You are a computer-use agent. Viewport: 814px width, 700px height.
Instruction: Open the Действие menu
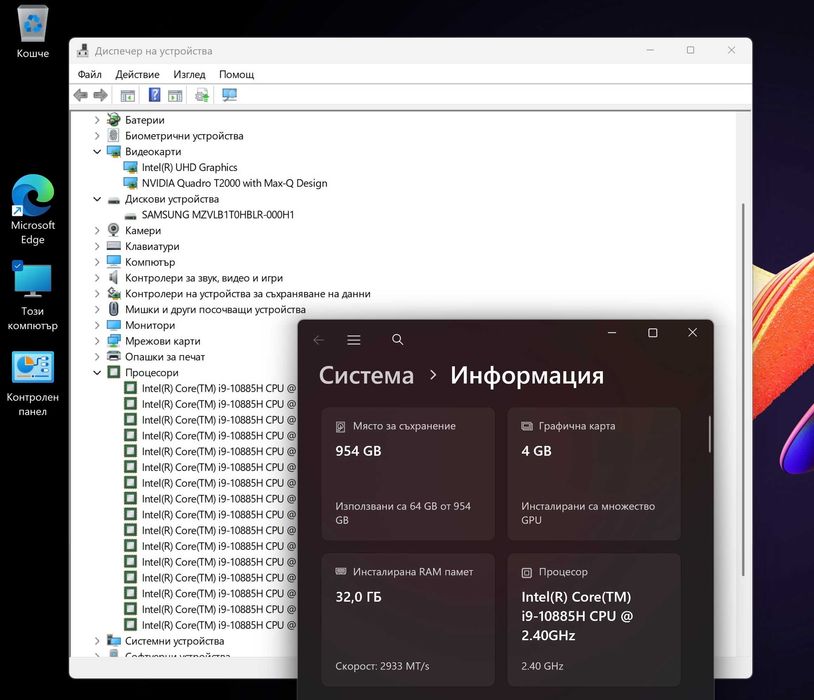137,74
